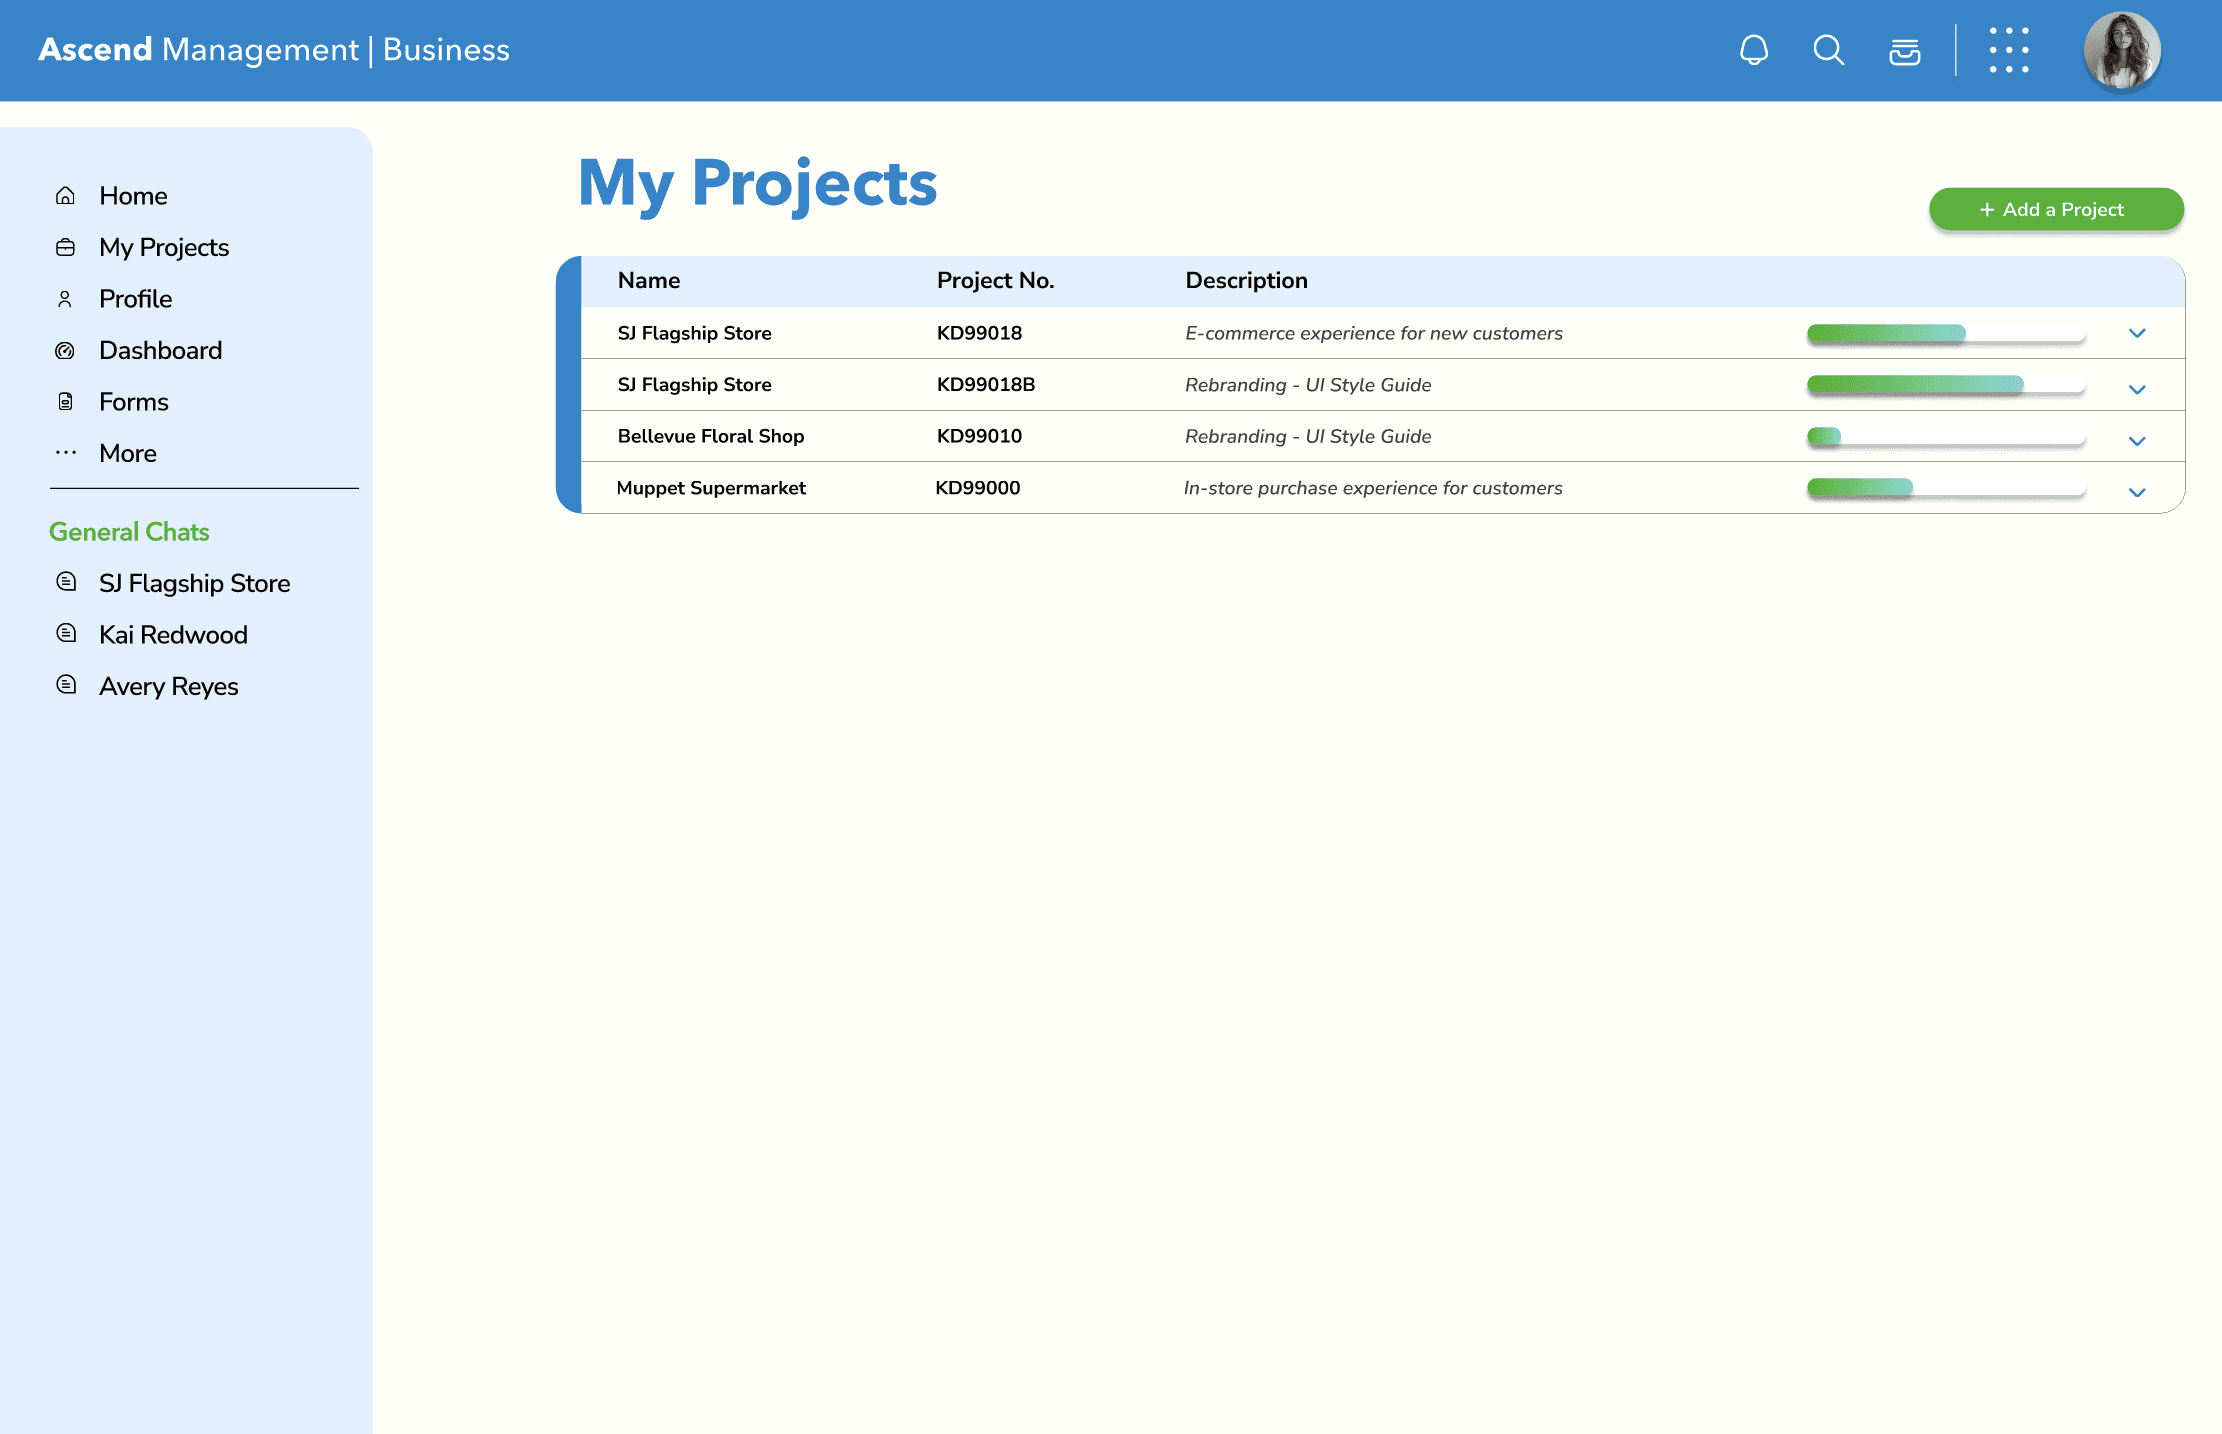Open the Avery Reyes chat link

168,687
